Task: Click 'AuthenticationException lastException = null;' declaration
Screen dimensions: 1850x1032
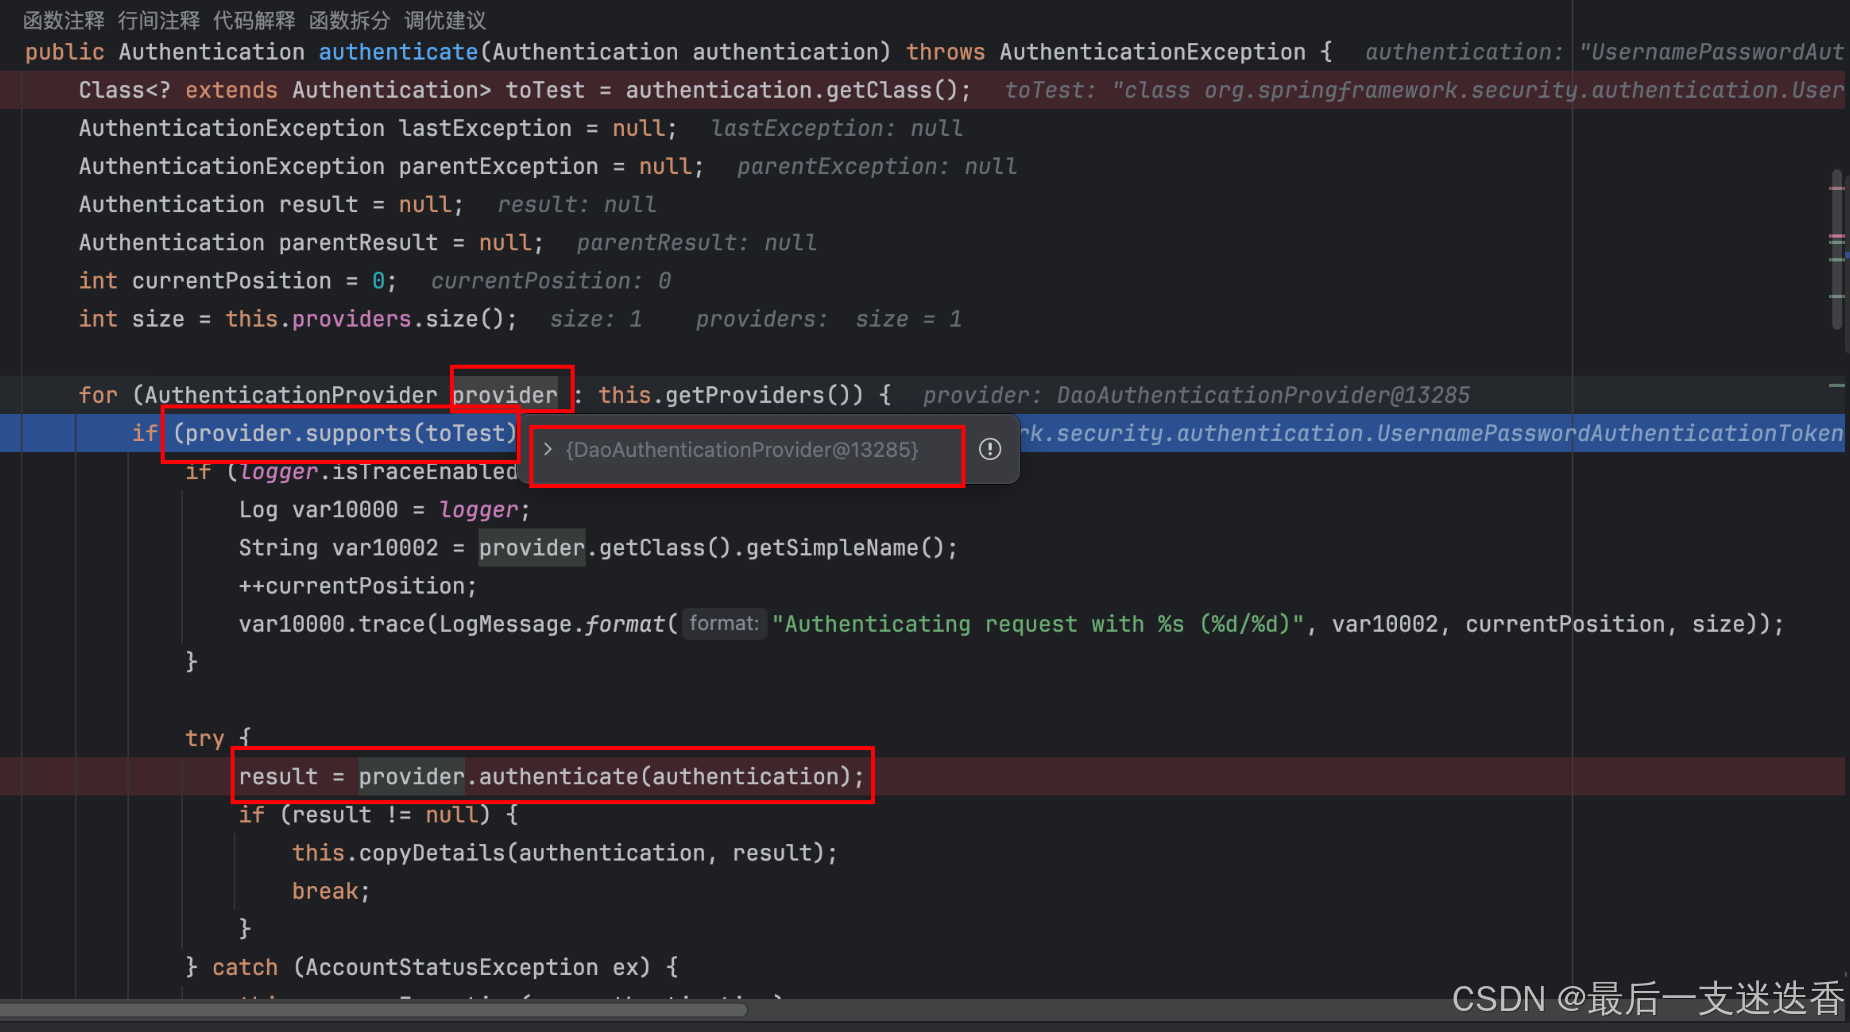Action: click(378, 128)
